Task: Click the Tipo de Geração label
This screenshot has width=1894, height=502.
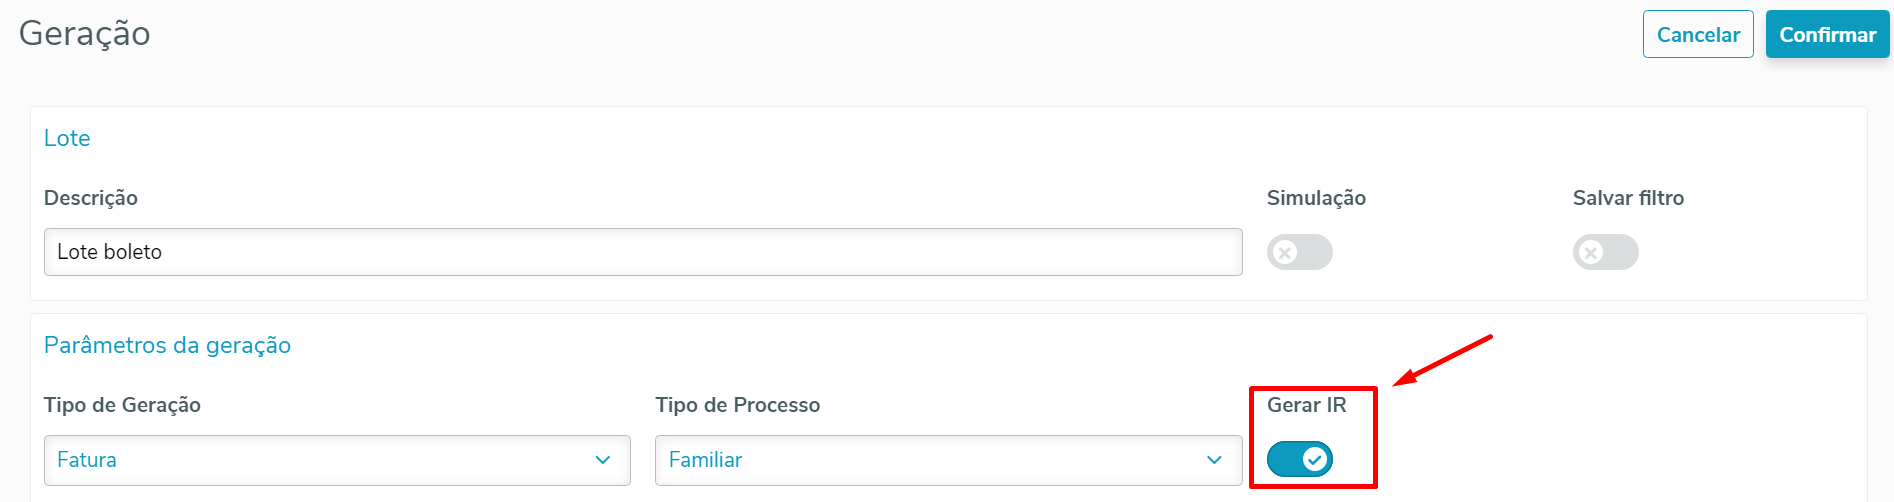Action: click(122, 405)
